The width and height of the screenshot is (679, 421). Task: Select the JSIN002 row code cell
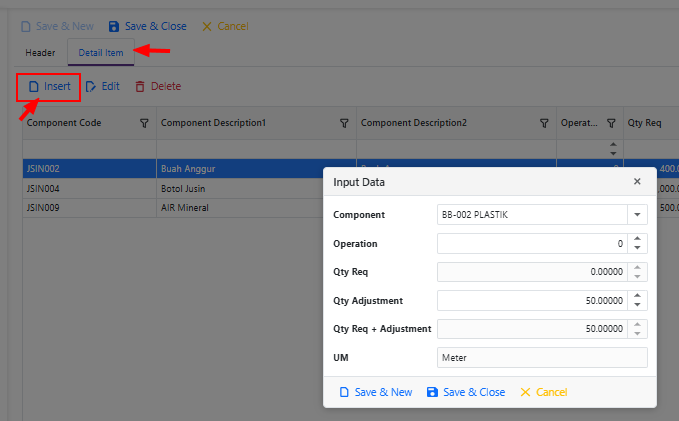pyautogui.click(x=90, y=168)
